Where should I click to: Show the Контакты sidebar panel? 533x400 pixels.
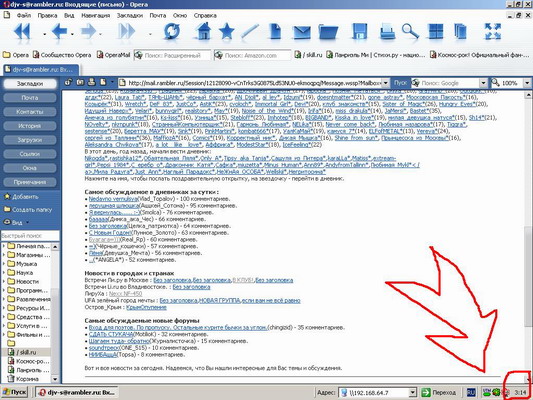(30, 111)
